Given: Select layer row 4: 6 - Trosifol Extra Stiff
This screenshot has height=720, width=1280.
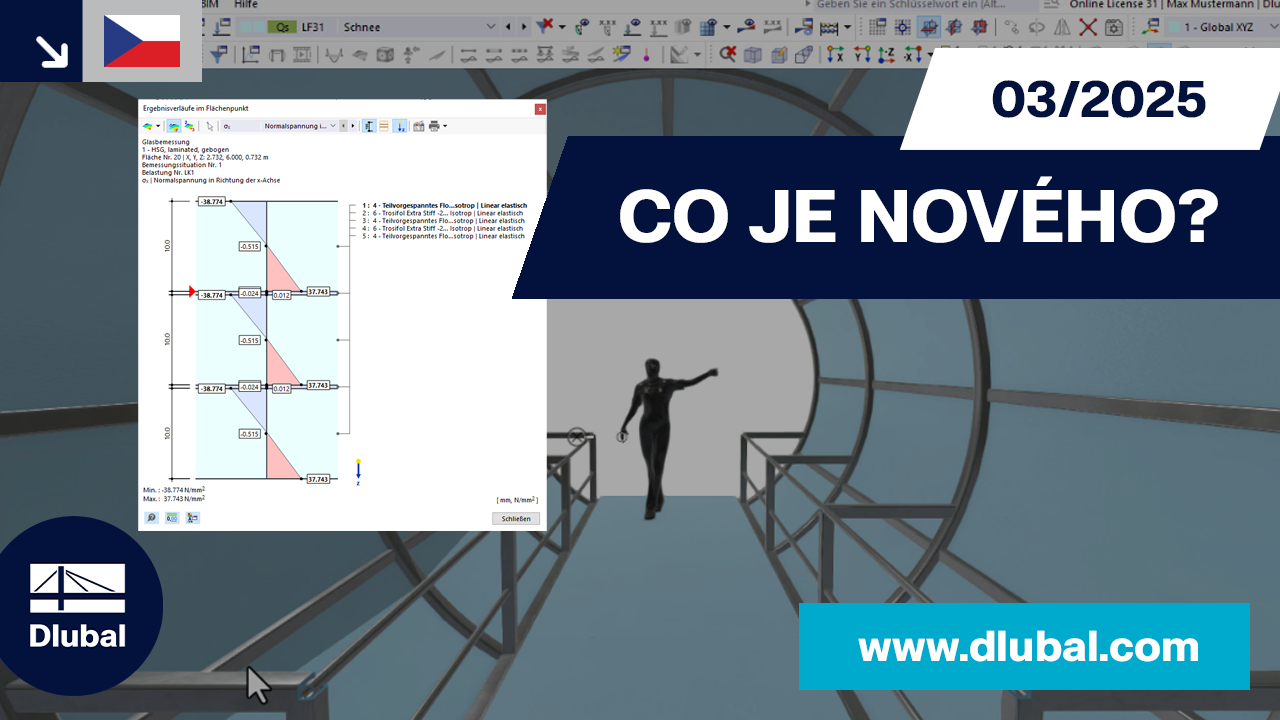Looking at the screenshot, I should [443, 229].
